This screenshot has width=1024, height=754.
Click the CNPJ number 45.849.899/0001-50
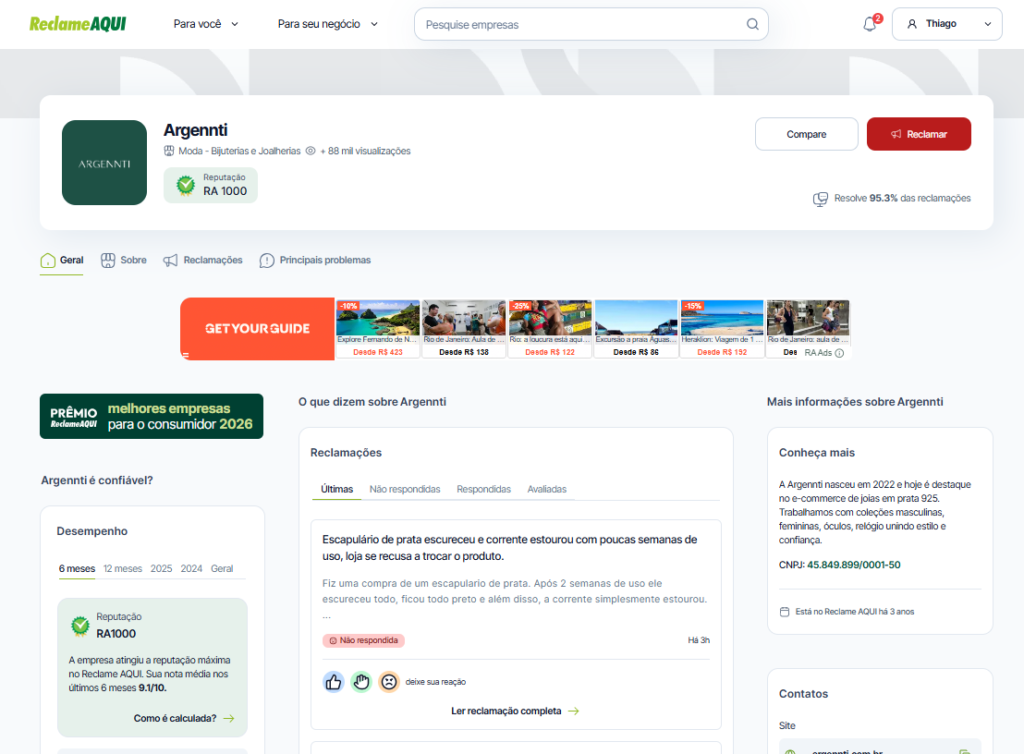pos(854,565)
